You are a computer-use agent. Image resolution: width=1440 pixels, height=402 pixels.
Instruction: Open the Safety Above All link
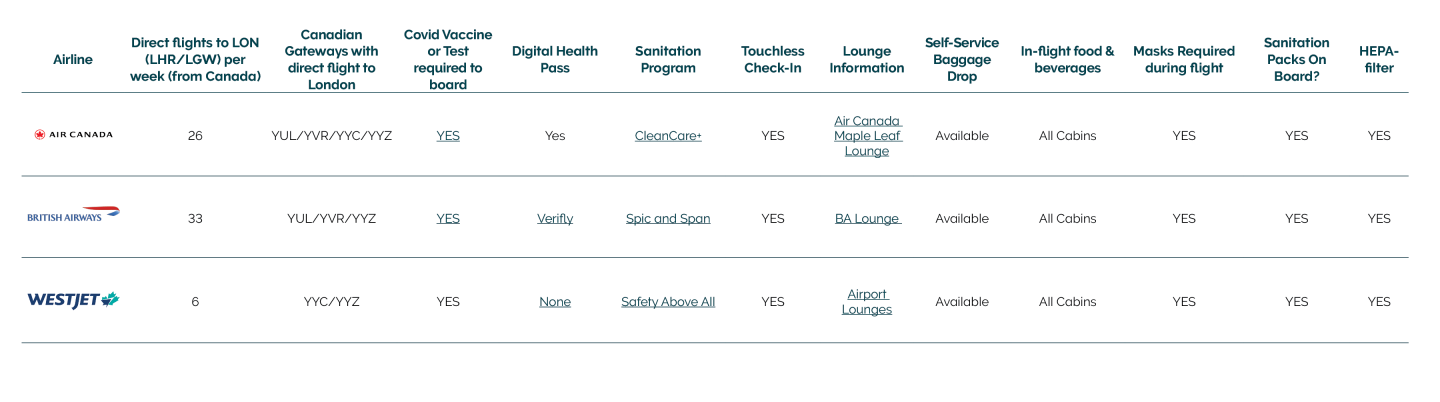click(668, 302)
